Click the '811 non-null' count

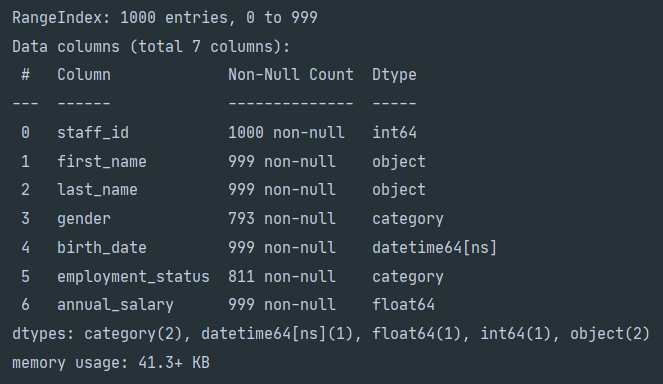click(282, 277)
